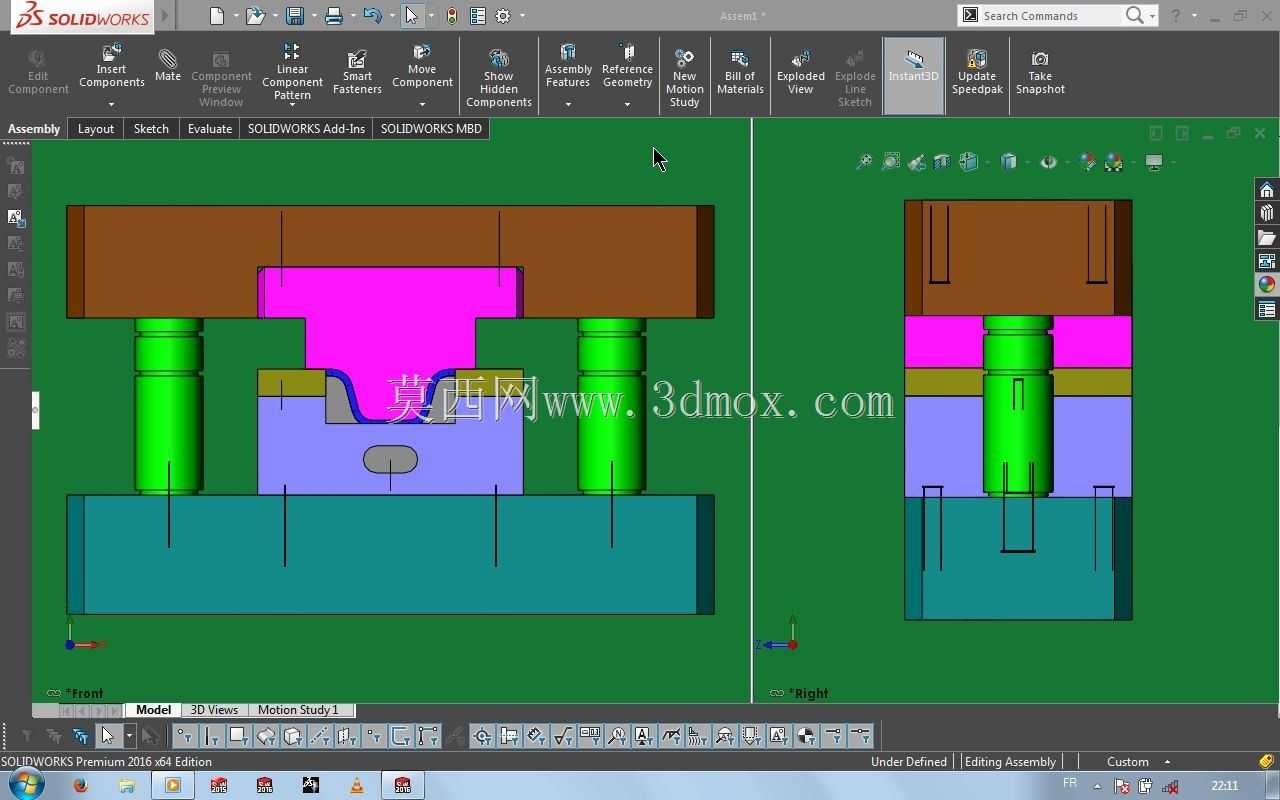Select the Mate tool

[168, 64]
